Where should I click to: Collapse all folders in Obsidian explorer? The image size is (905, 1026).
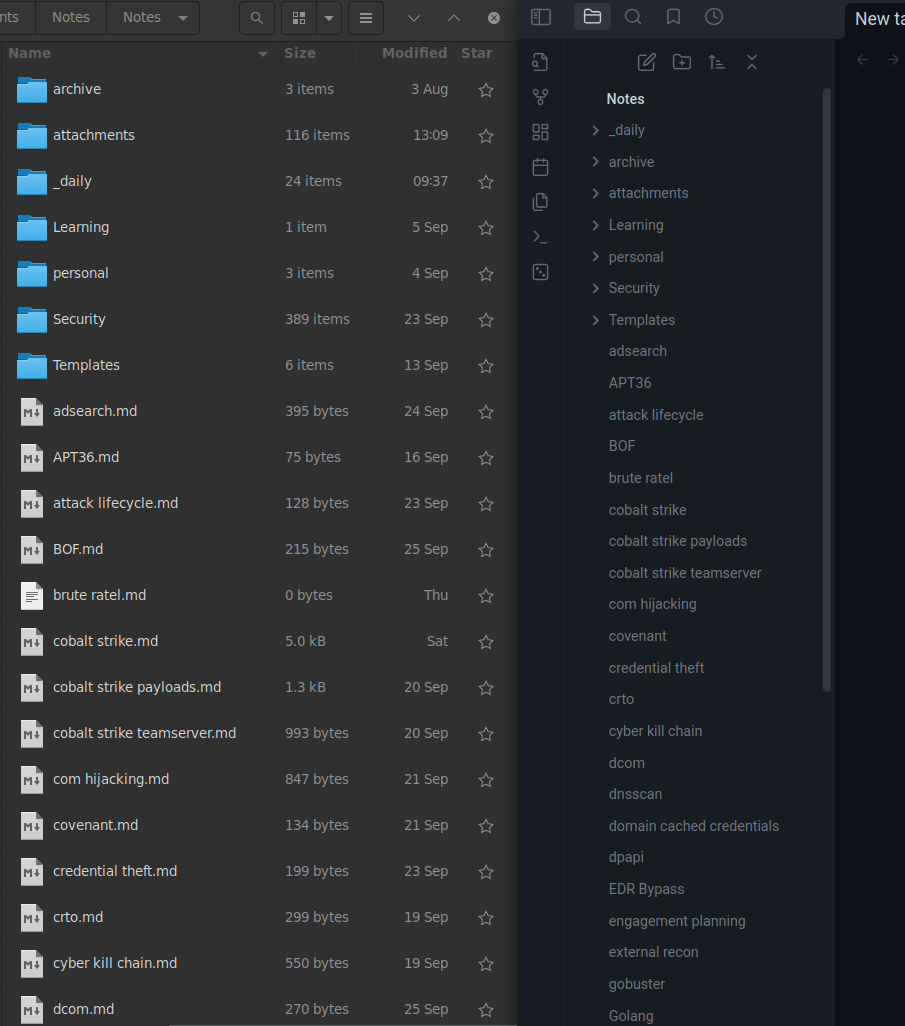pos(752,62)
